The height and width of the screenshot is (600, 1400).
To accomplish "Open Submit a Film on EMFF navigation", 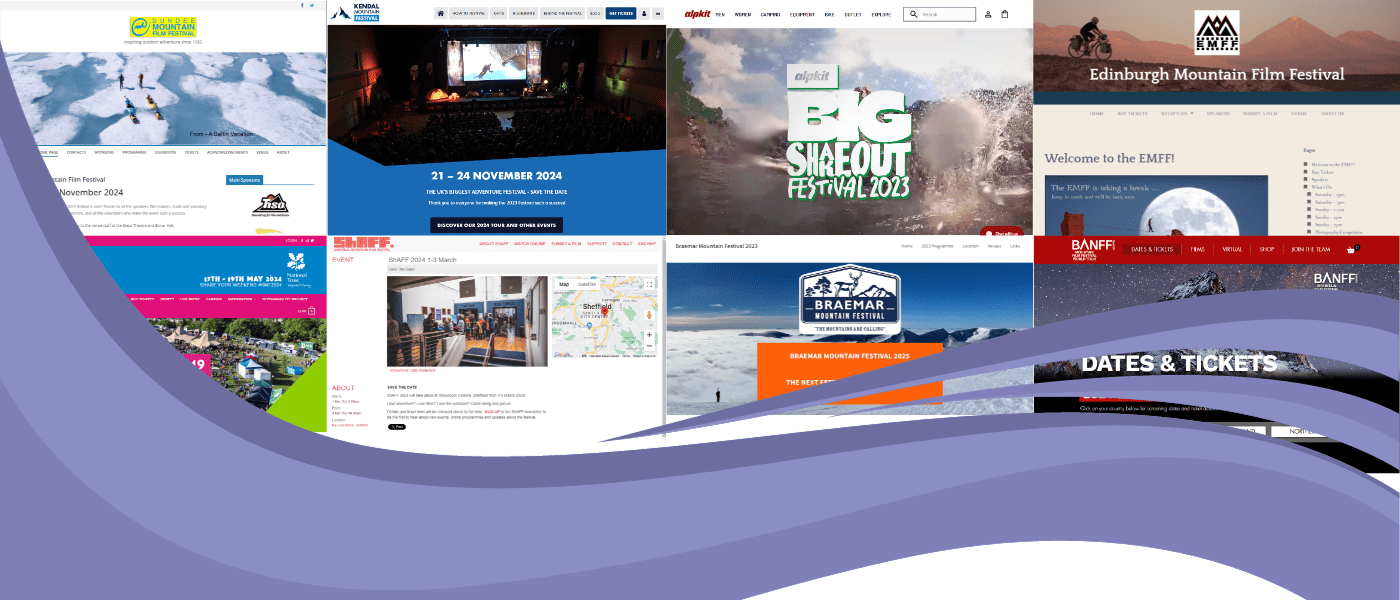I will 1259,113.
